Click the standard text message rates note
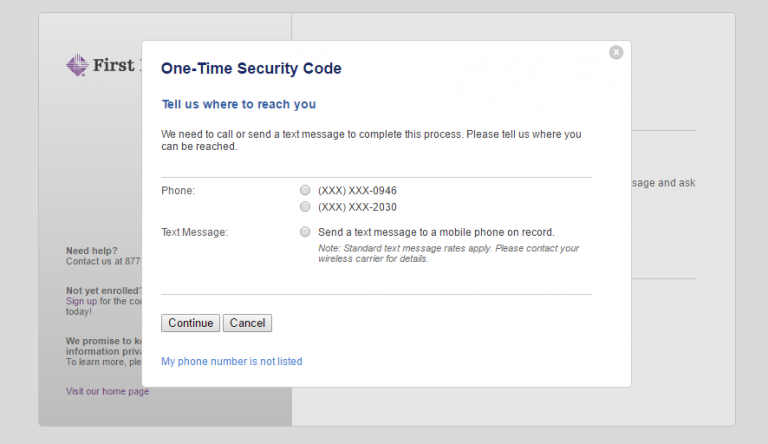 tap(448, 253)
